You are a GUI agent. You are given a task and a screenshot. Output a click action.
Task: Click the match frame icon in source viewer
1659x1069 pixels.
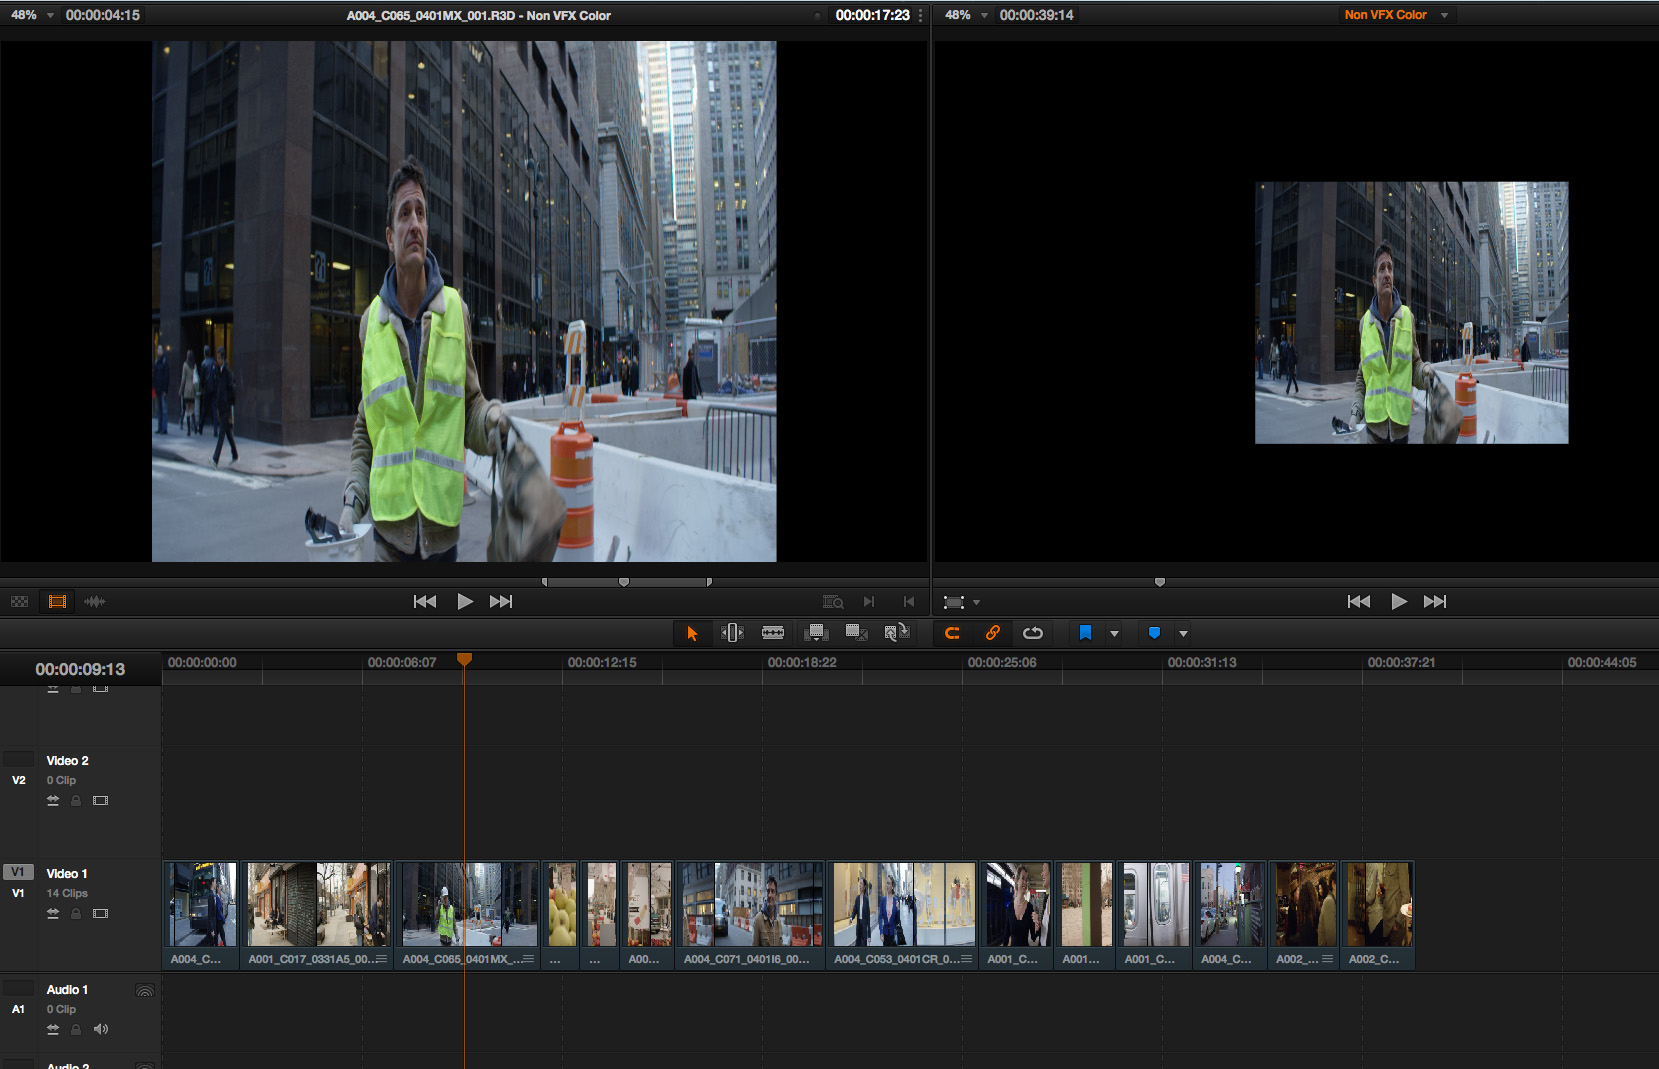[833, 602]
